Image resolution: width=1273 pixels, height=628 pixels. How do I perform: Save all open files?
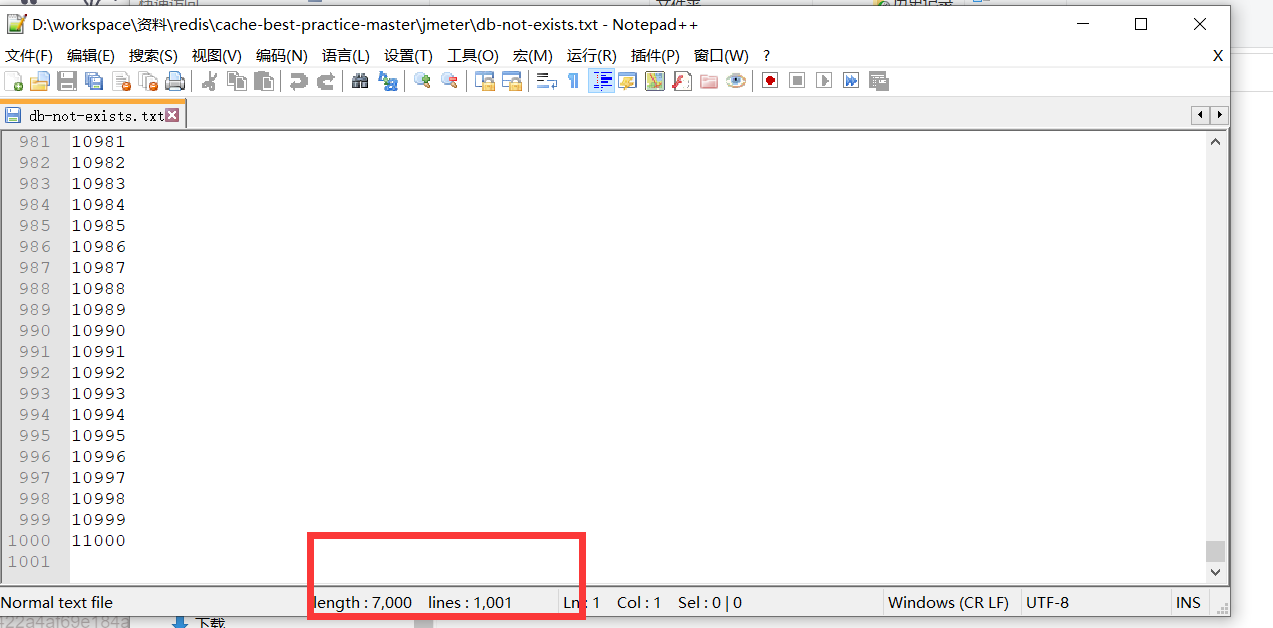(x=94, y=81)
